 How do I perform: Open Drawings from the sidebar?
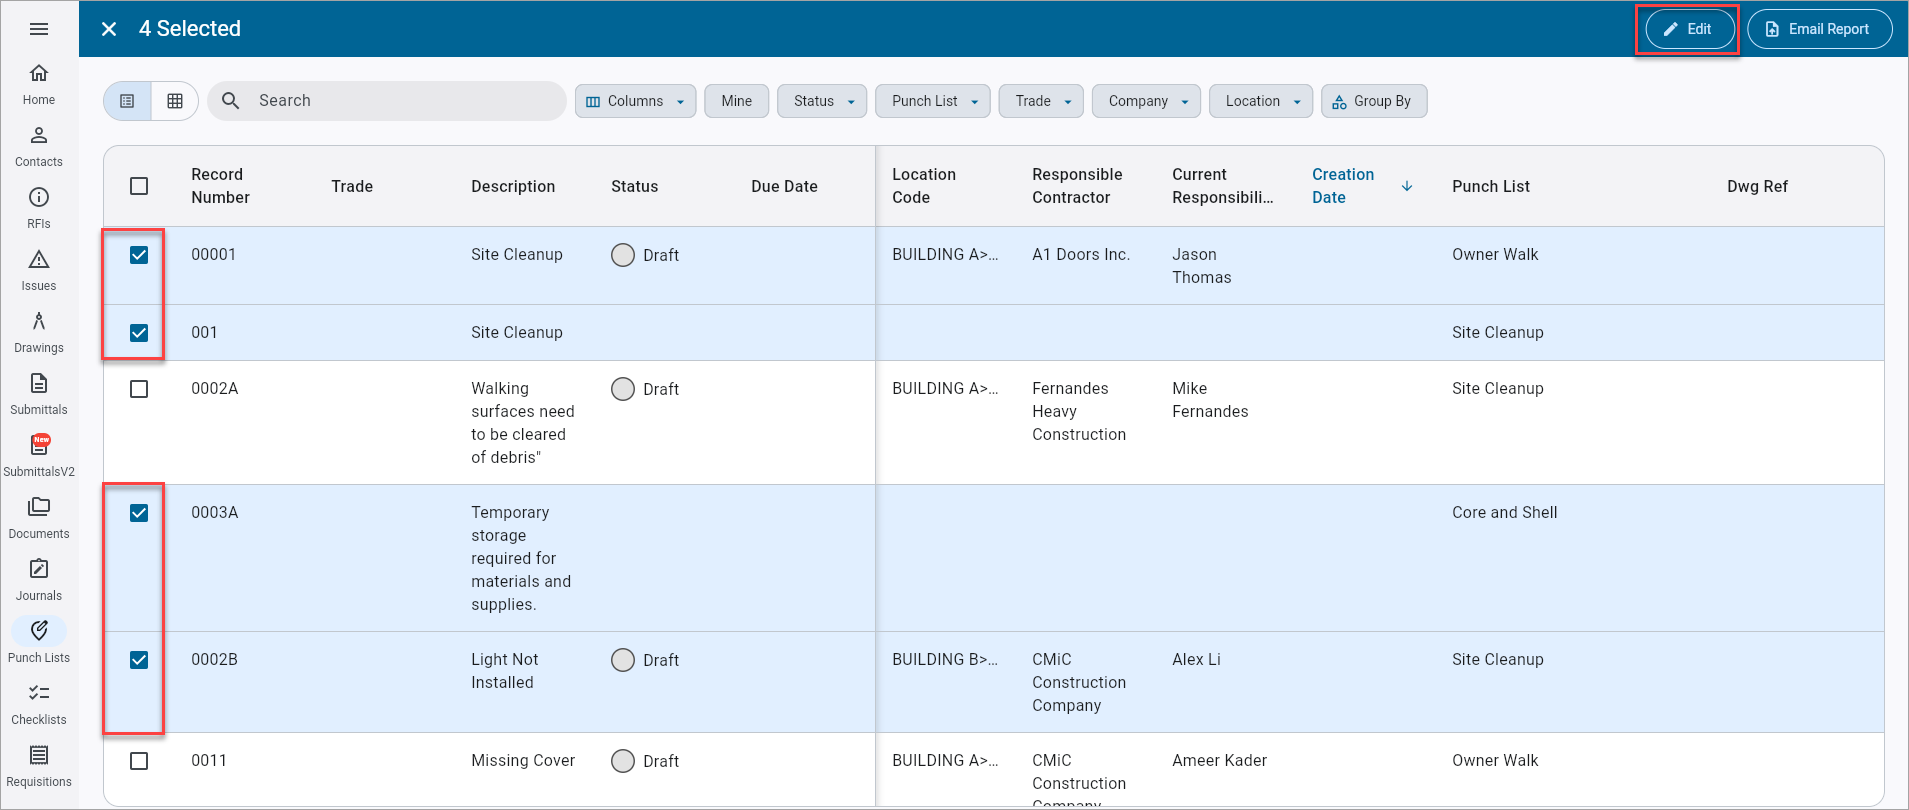tap(39, 332)
